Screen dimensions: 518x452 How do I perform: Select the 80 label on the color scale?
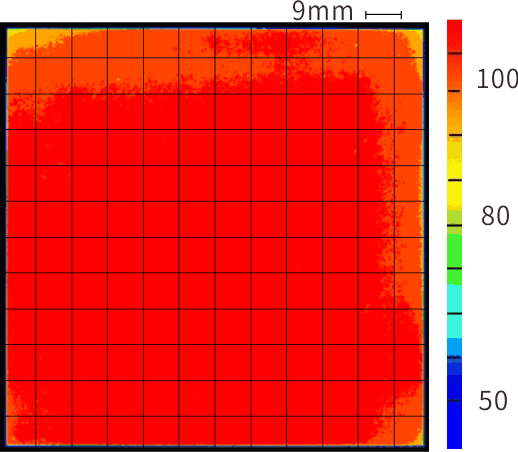(x=495, y=216)
